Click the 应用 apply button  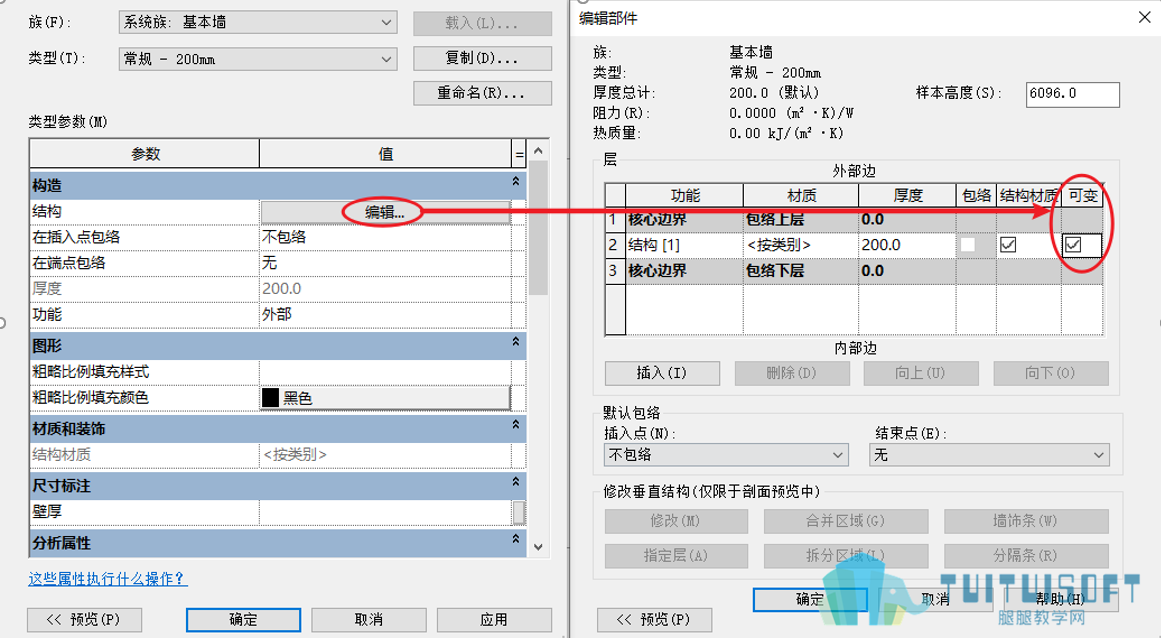pyautogui.click(x=494, y=620)
